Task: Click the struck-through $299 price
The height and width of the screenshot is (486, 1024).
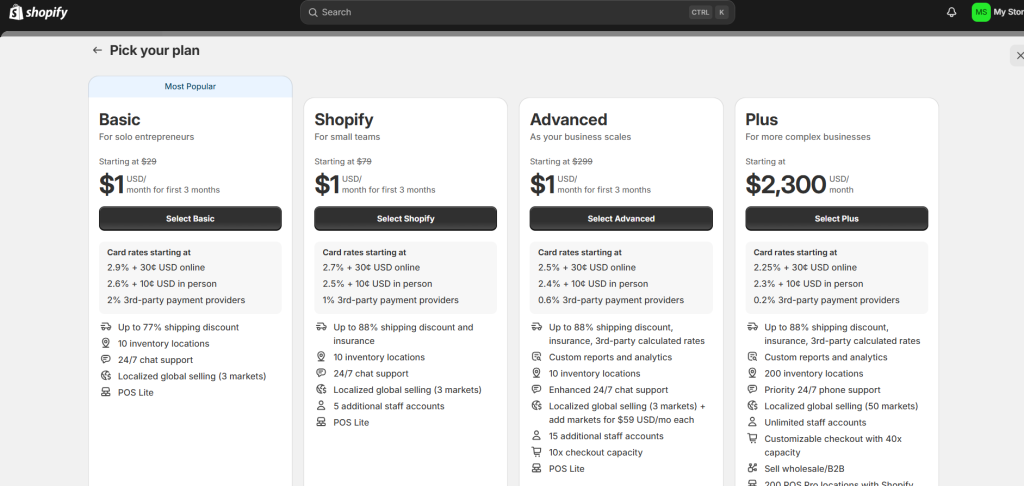Action: 583,161
